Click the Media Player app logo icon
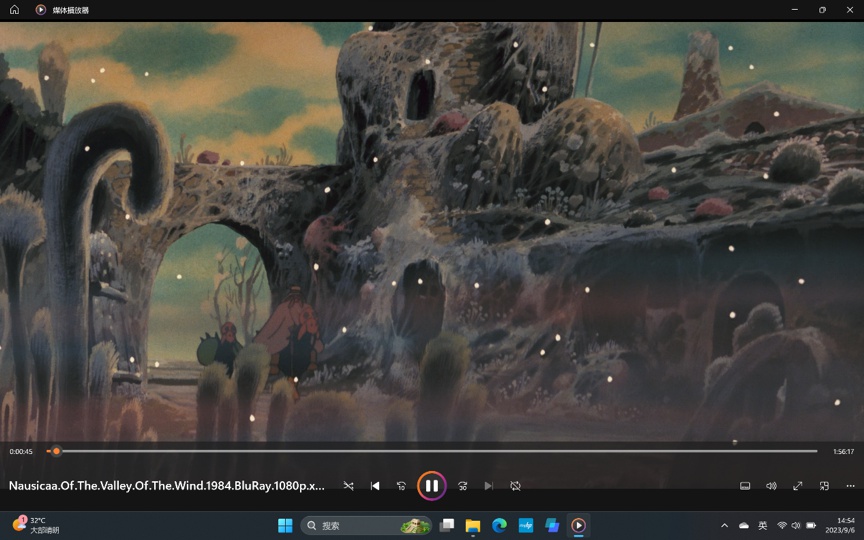864x540 pixels. 41,9
